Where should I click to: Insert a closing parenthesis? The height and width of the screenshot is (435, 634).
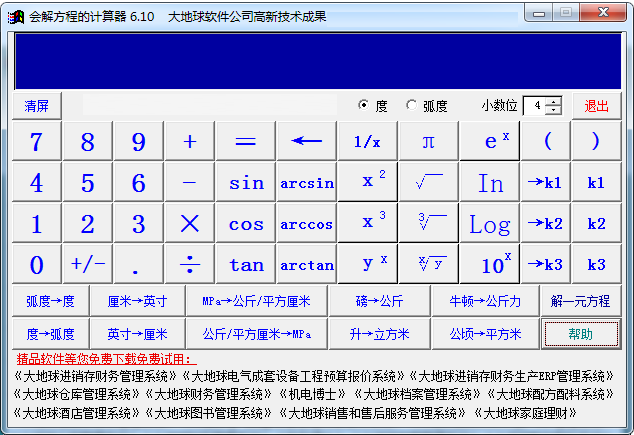(x=597, y=141)
